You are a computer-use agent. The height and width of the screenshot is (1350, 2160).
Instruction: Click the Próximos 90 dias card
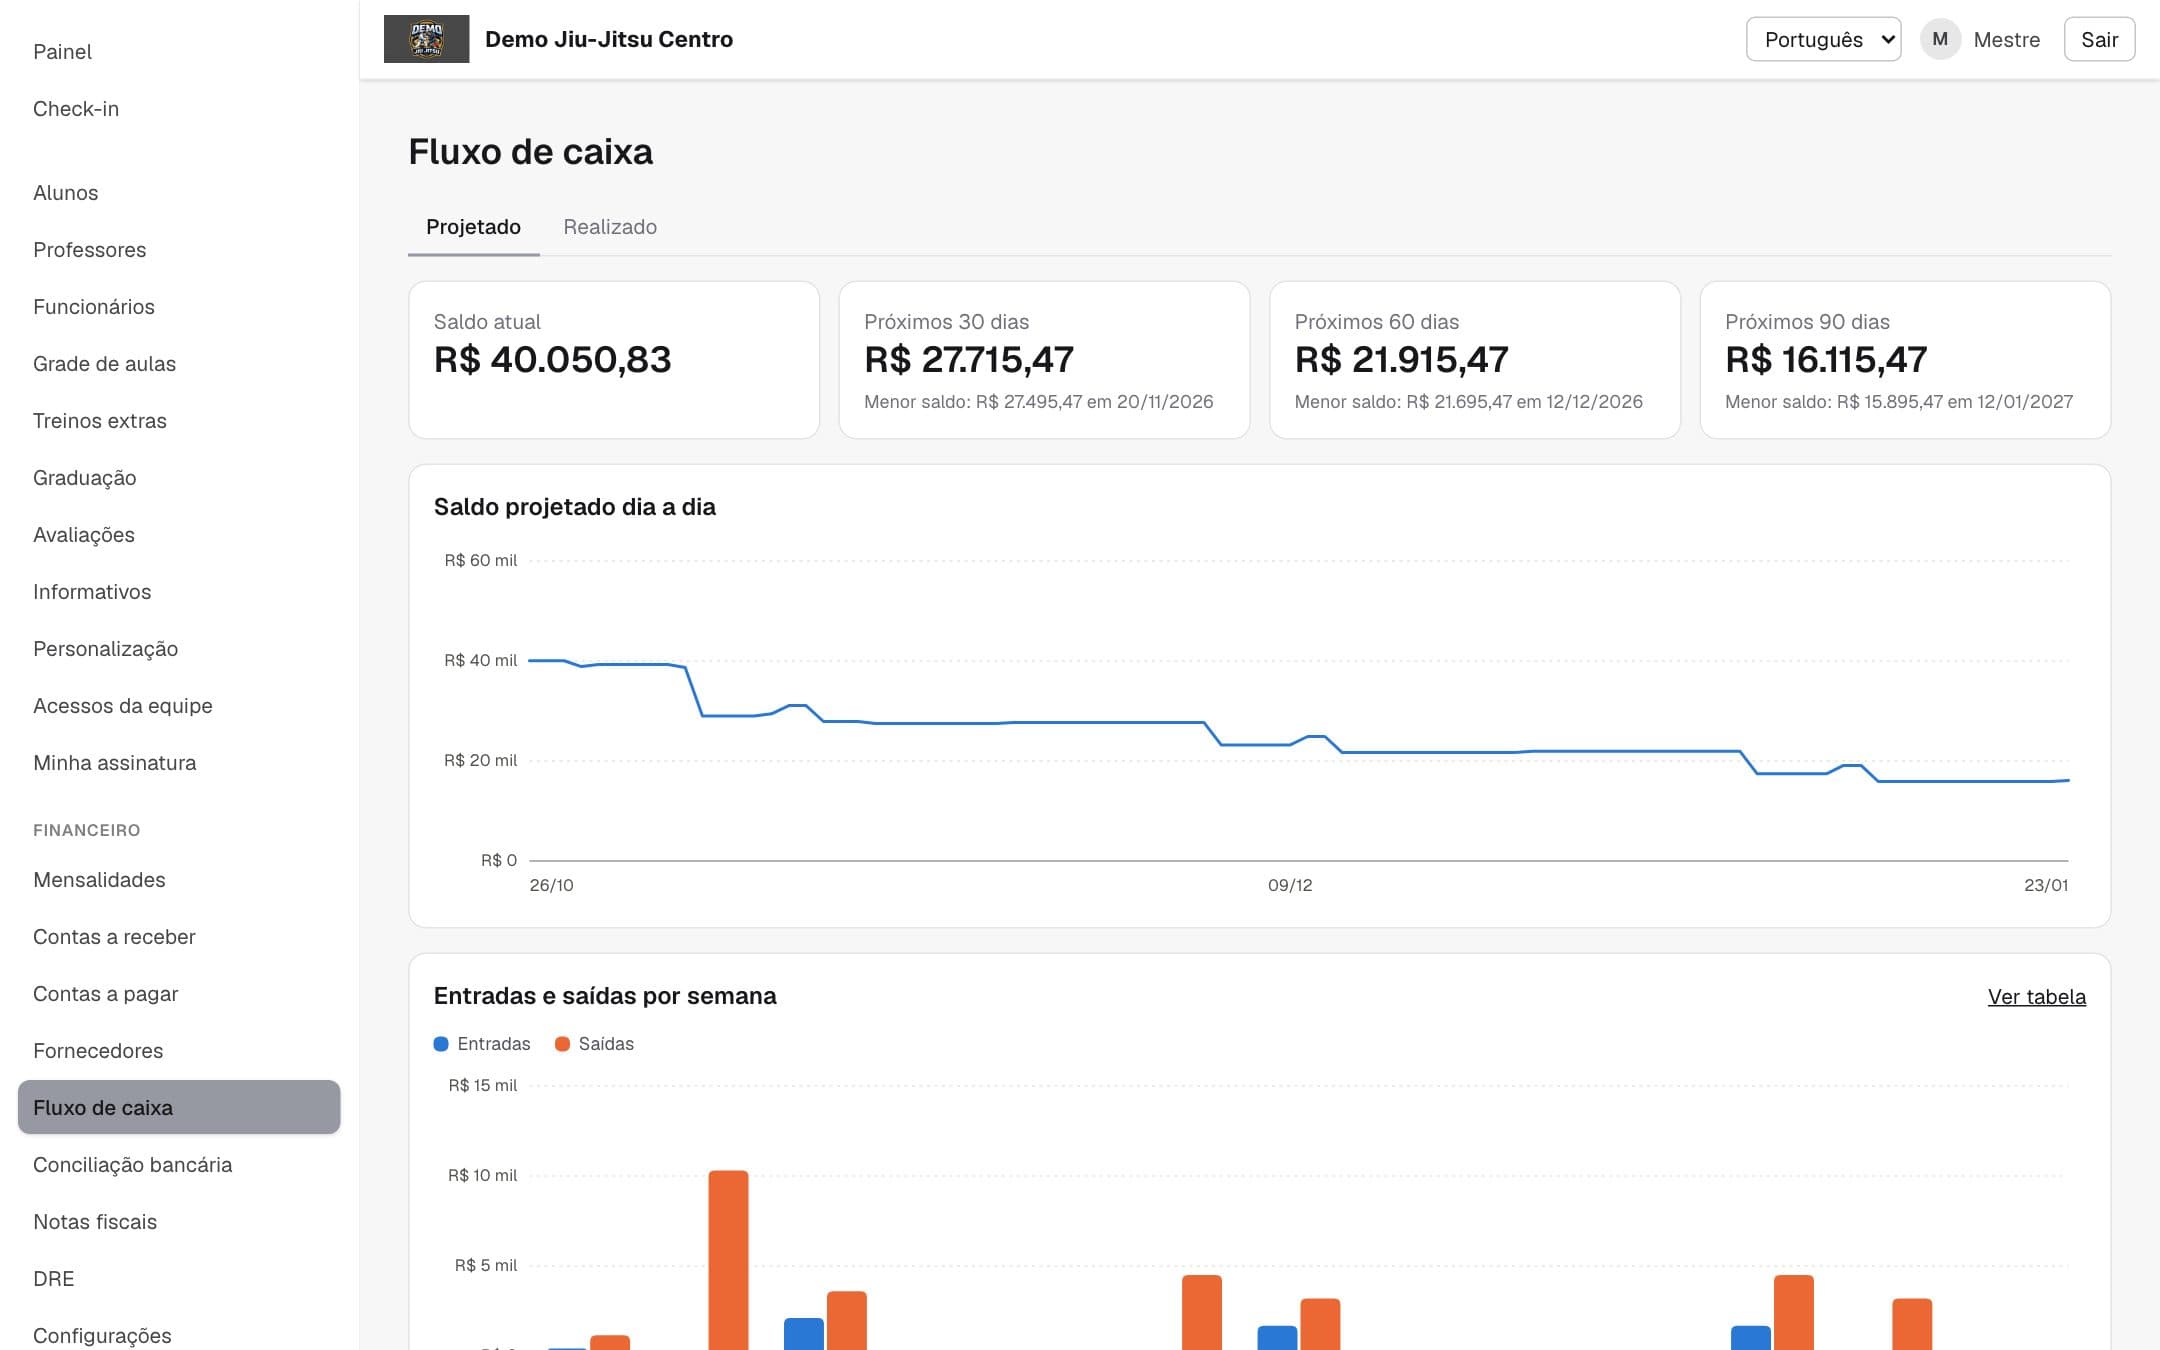(1905, 360)
